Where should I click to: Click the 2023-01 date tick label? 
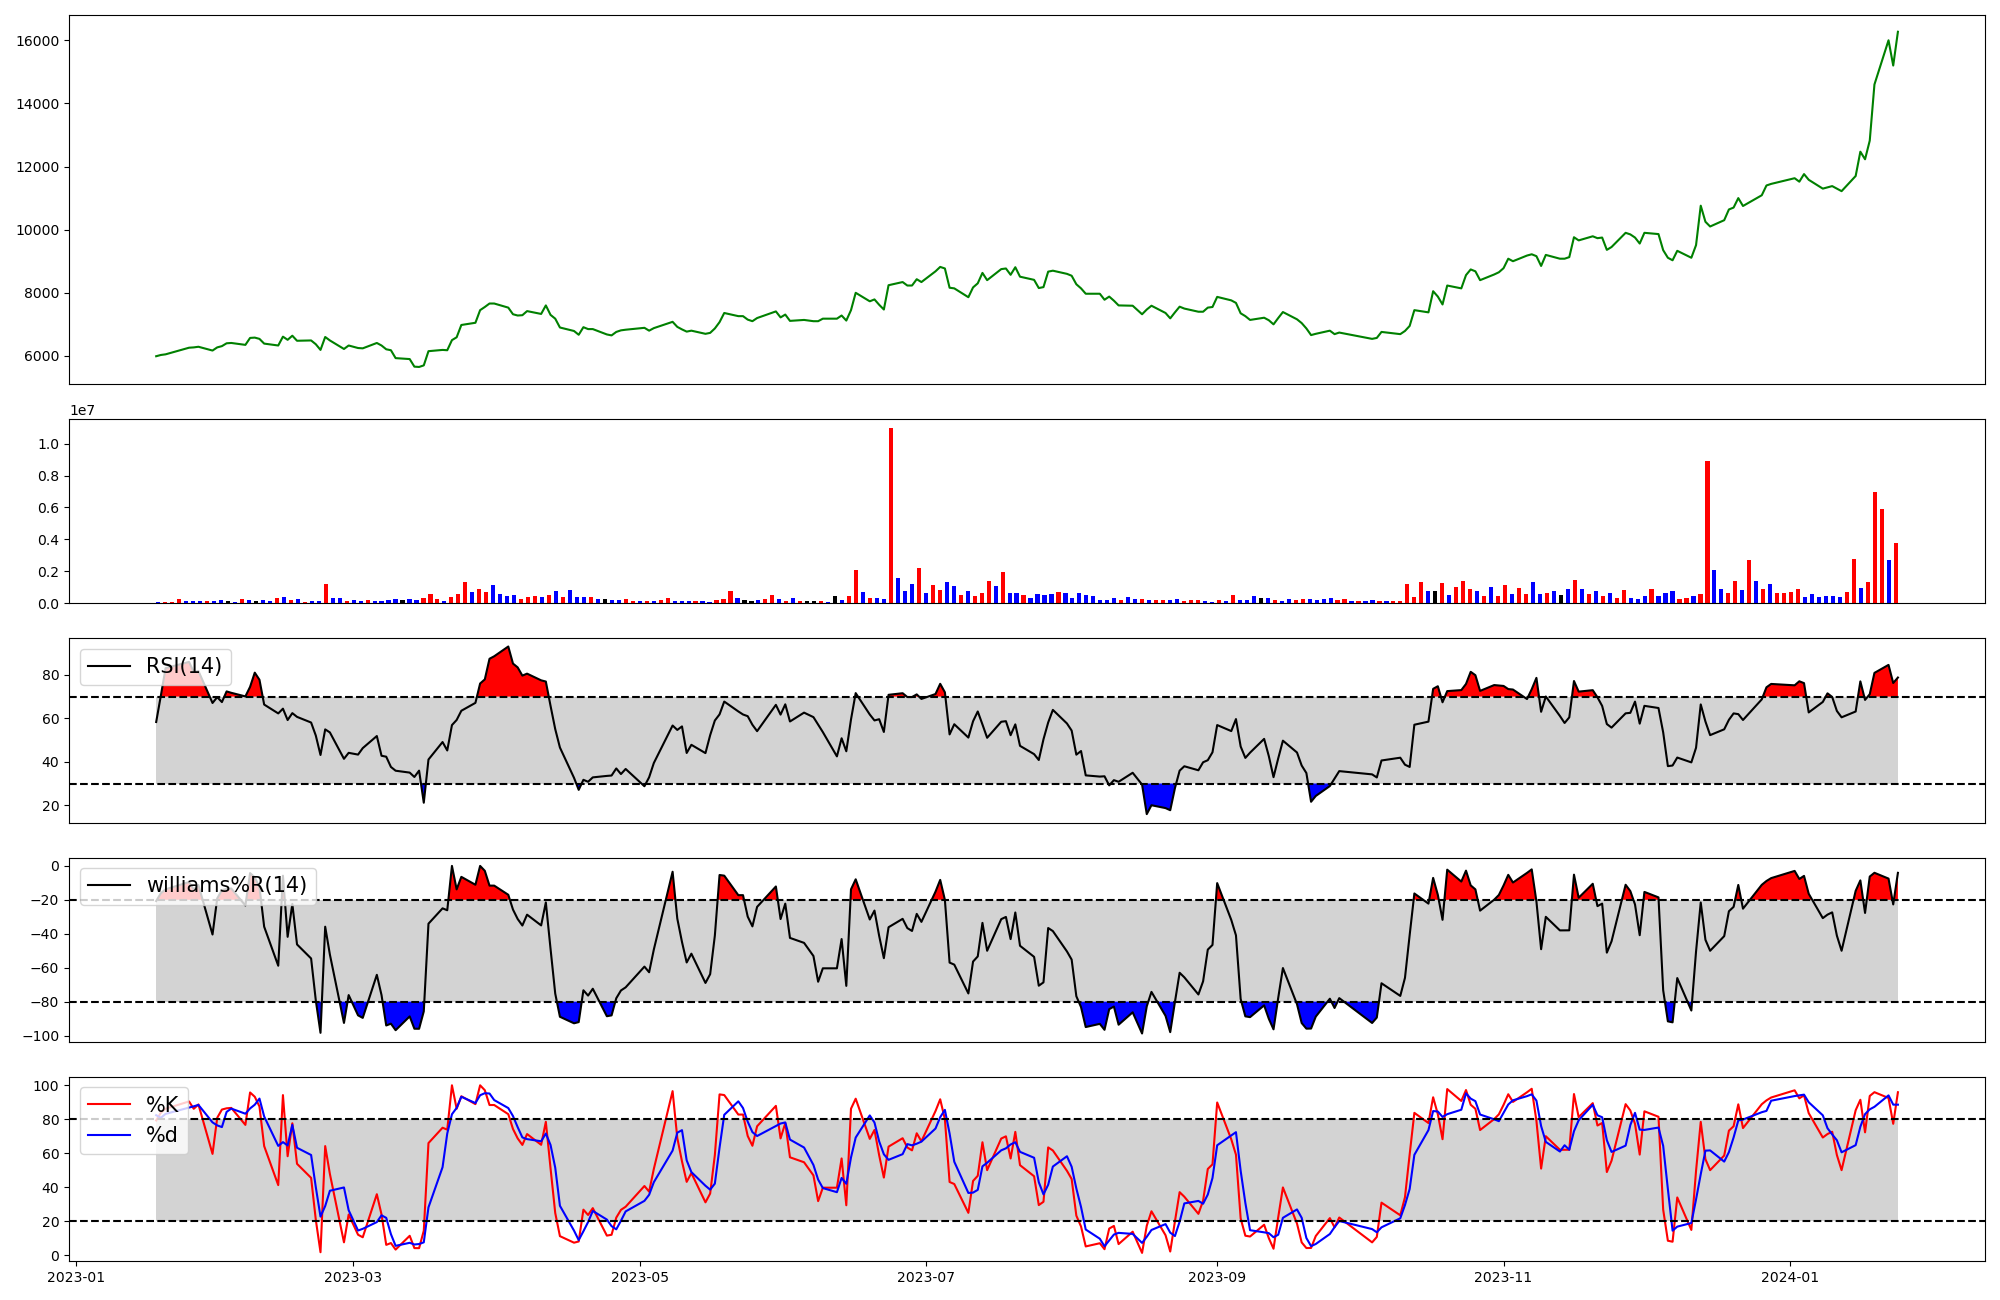tap(77, 1277)
